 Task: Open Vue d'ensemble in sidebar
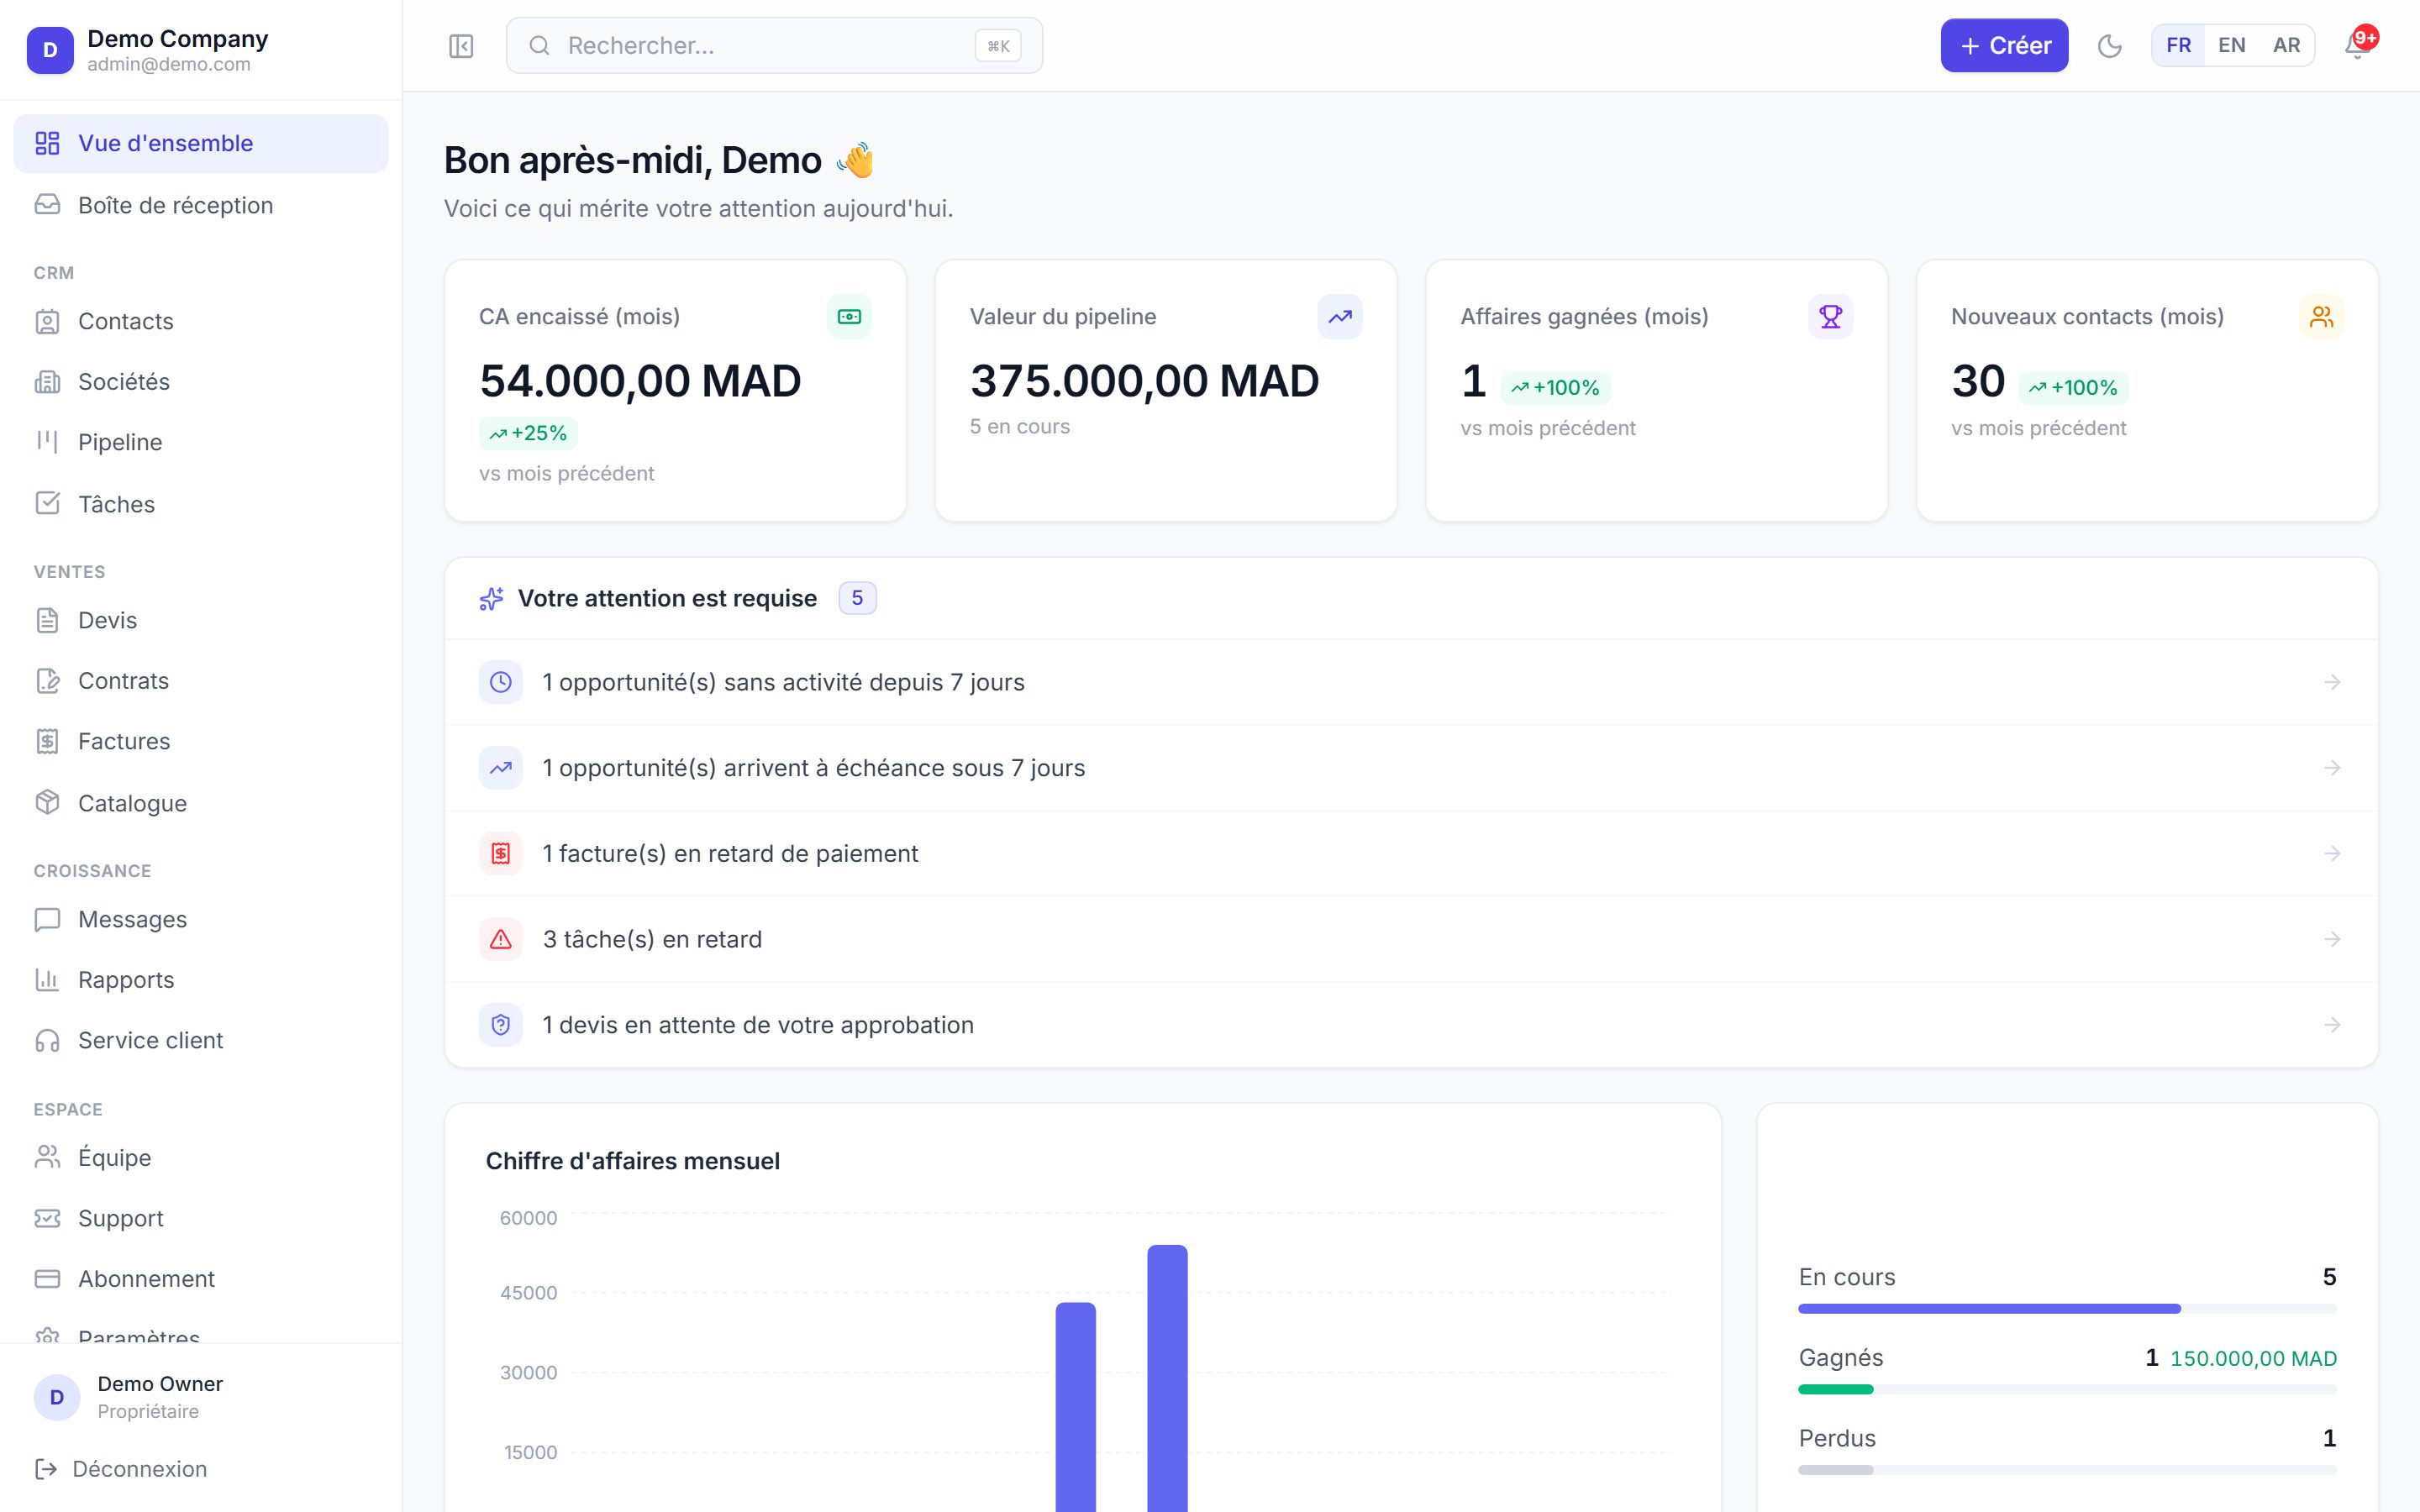point(201,144)
